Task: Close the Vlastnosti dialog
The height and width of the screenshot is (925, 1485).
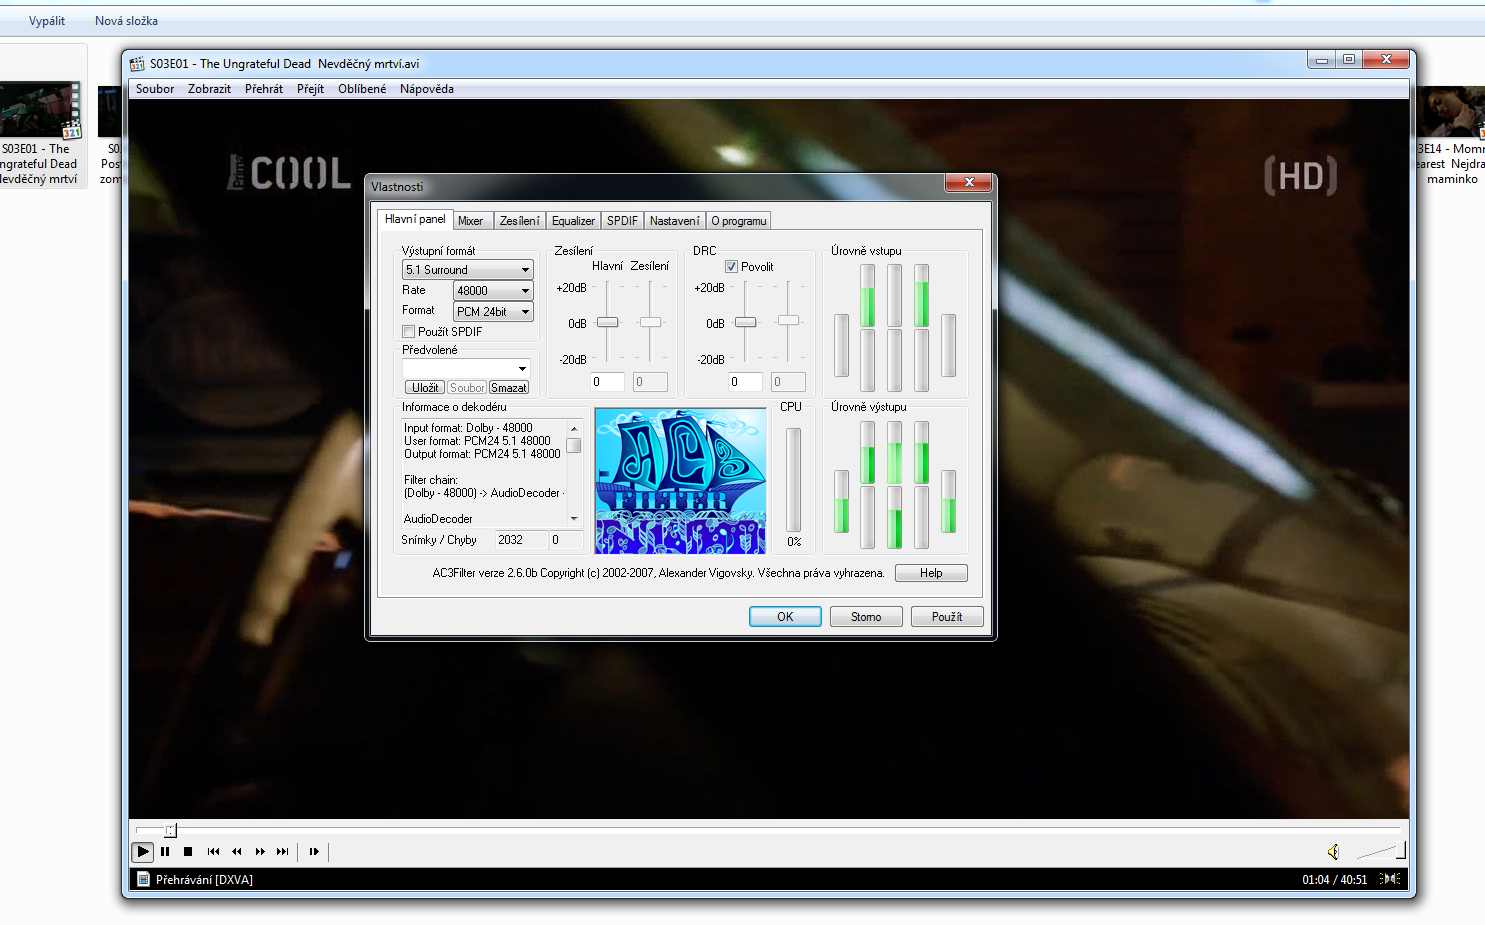Action: click(969, 183)
